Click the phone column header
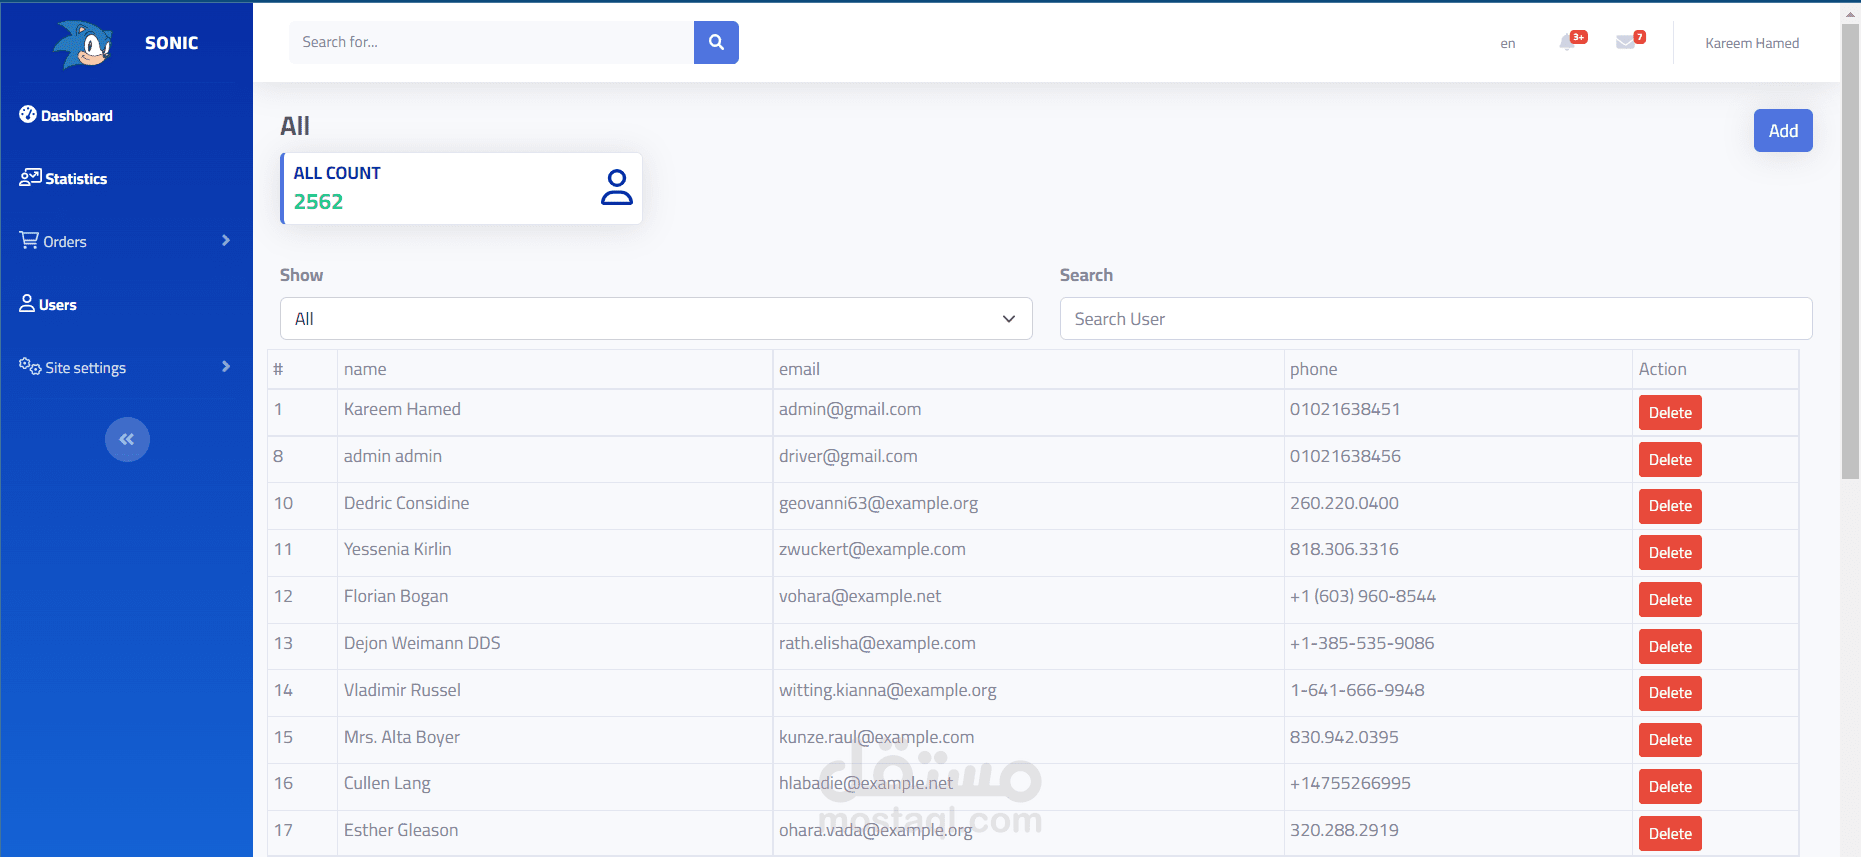 pyautogui.click(x=1313, y=369)
